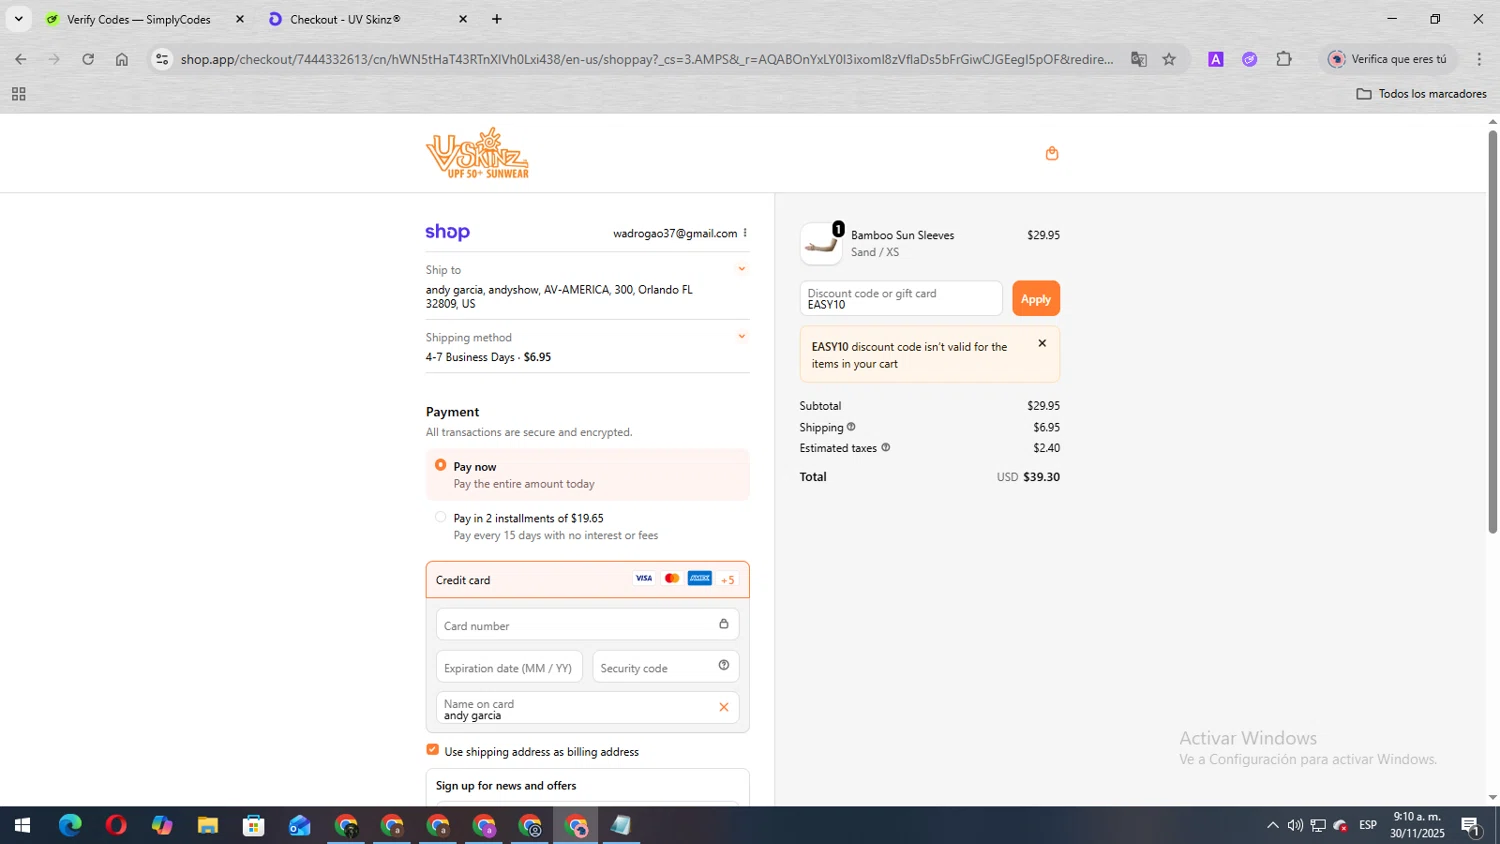Viewport: 1500px width, 844px height.
Task: Open the shopping bag cart icon
Action: pyautogui.click(x=1051, y=153)
